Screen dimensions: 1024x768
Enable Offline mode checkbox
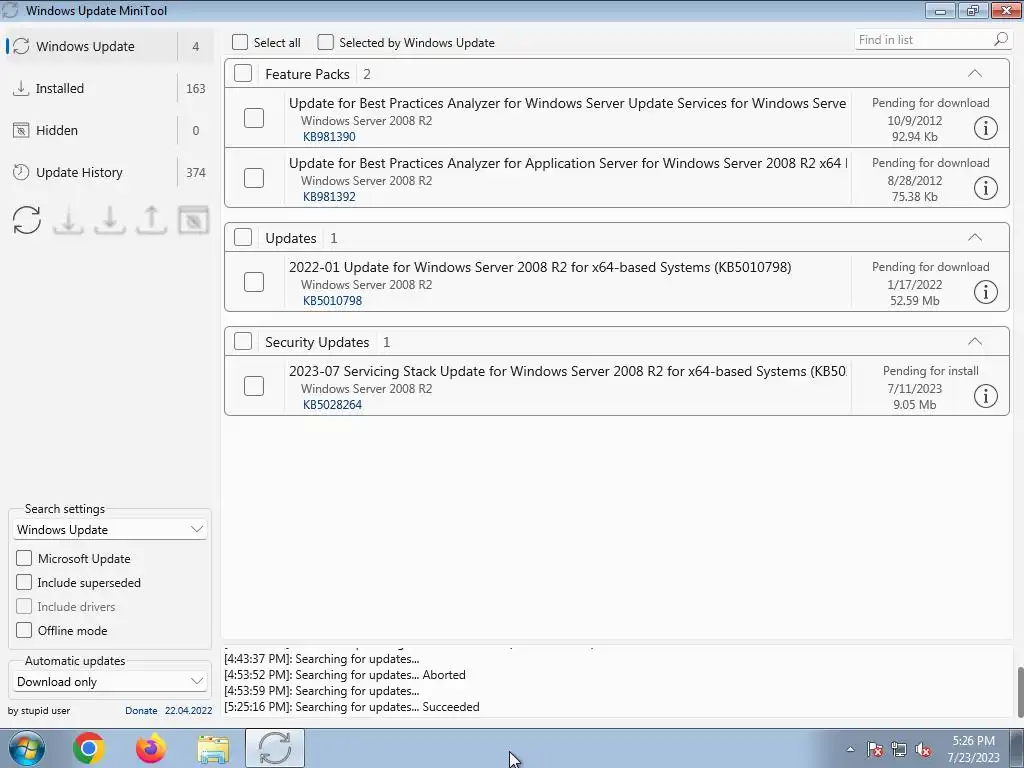coord(24,630)
